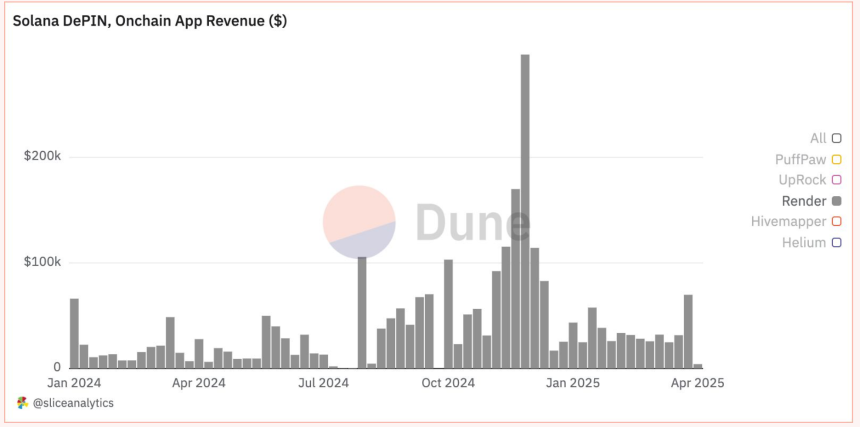Click the Jul 2024 x-axis label
The image size is (860, 427).
tap(323, 382)
